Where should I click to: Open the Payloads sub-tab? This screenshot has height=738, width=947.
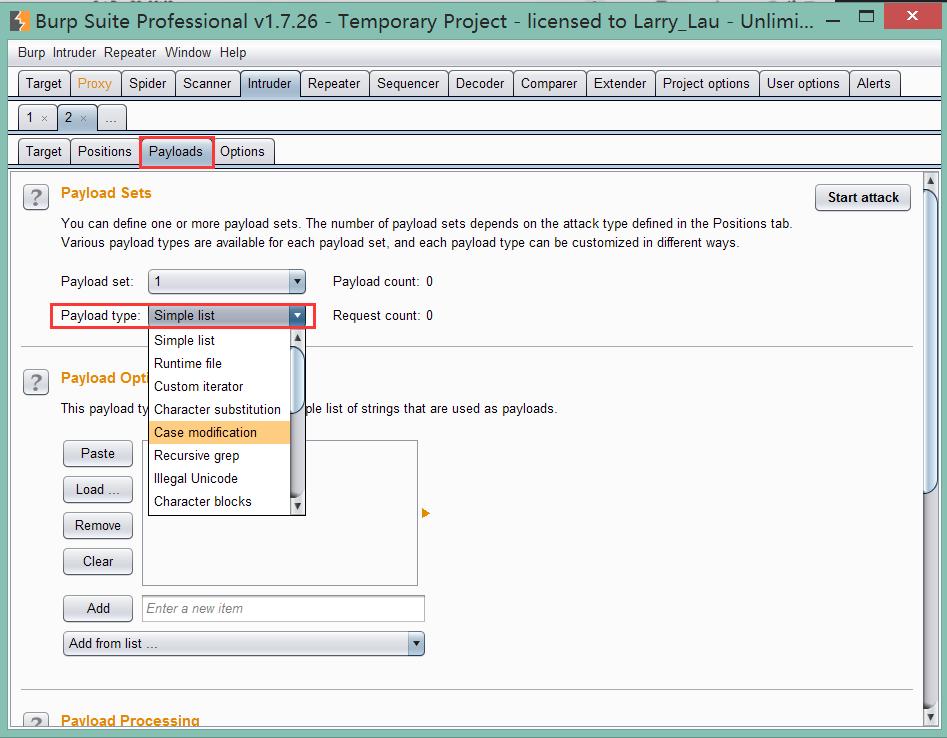click(176, 151)
